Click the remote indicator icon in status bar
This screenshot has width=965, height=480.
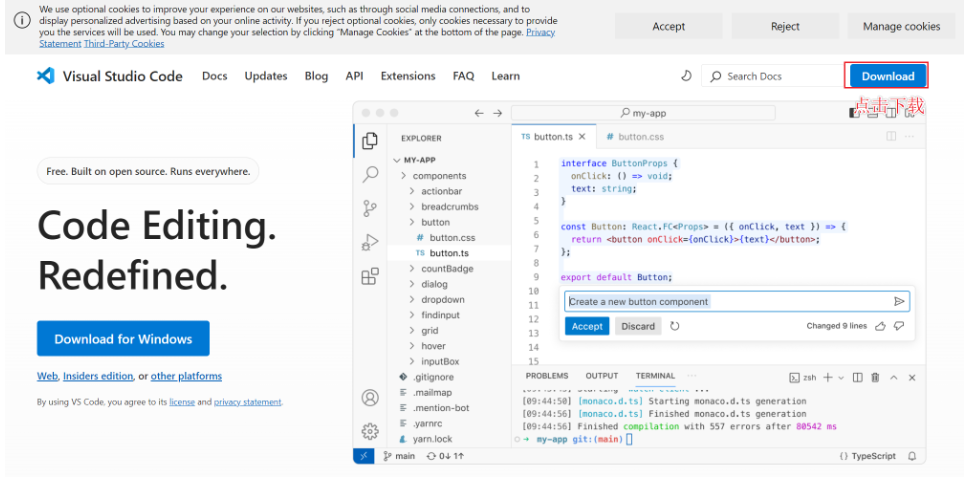pyautogui.click(x=364, y=456)
